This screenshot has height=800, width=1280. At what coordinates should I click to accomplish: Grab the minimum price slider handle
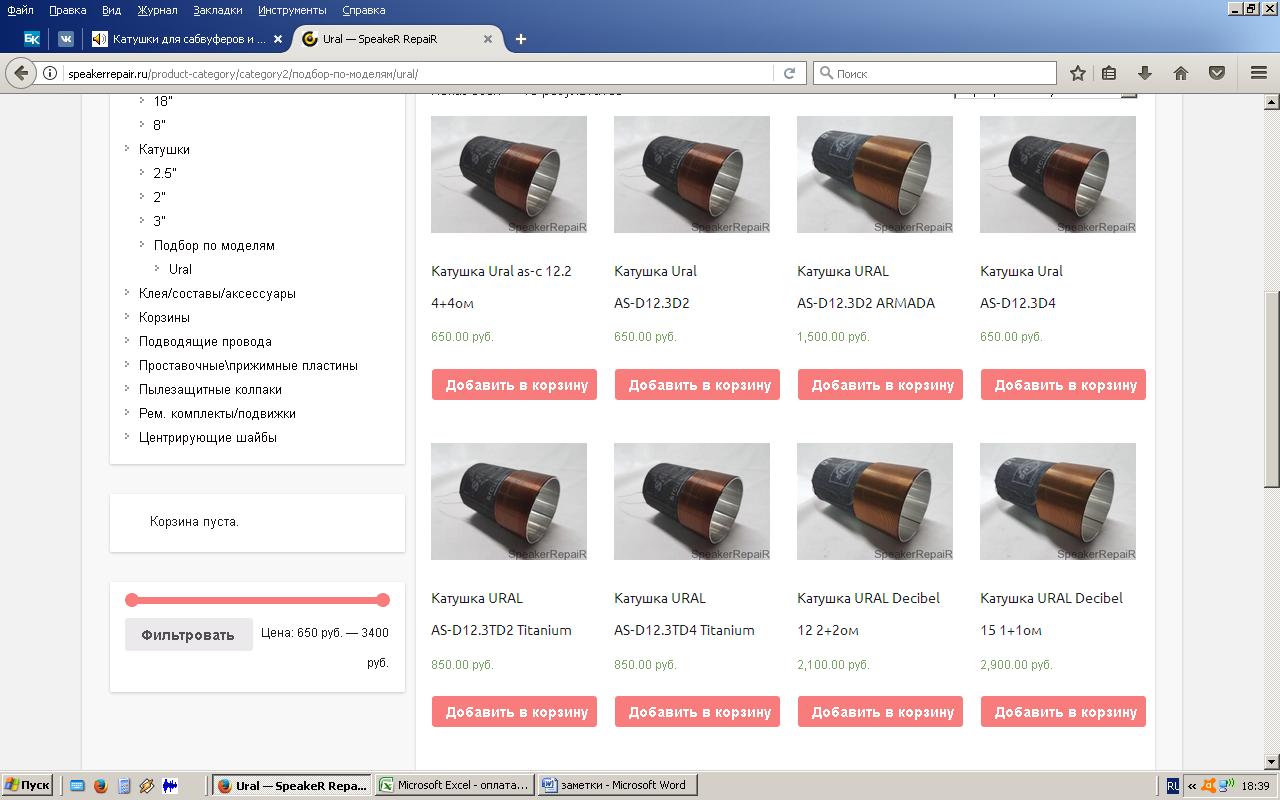coord(131,600)
